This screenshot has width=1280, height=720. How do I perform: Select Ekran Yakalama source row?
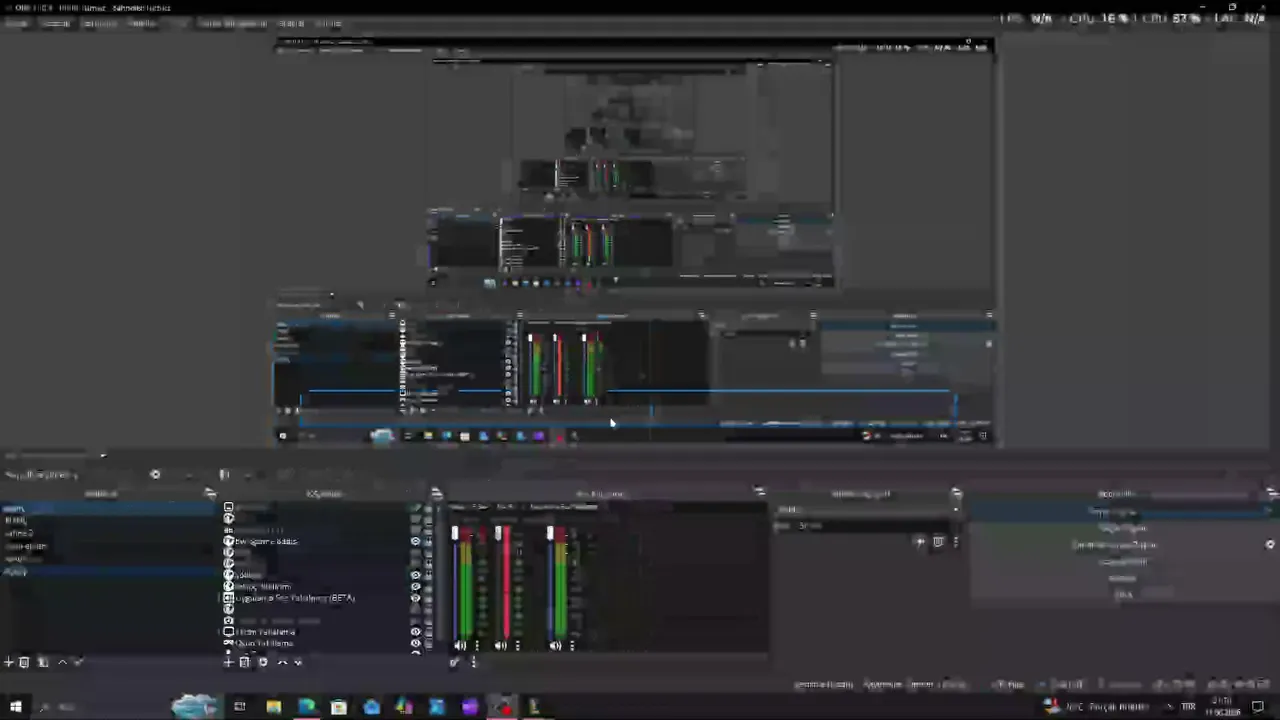pyautogui.click(x=320, y=632)
